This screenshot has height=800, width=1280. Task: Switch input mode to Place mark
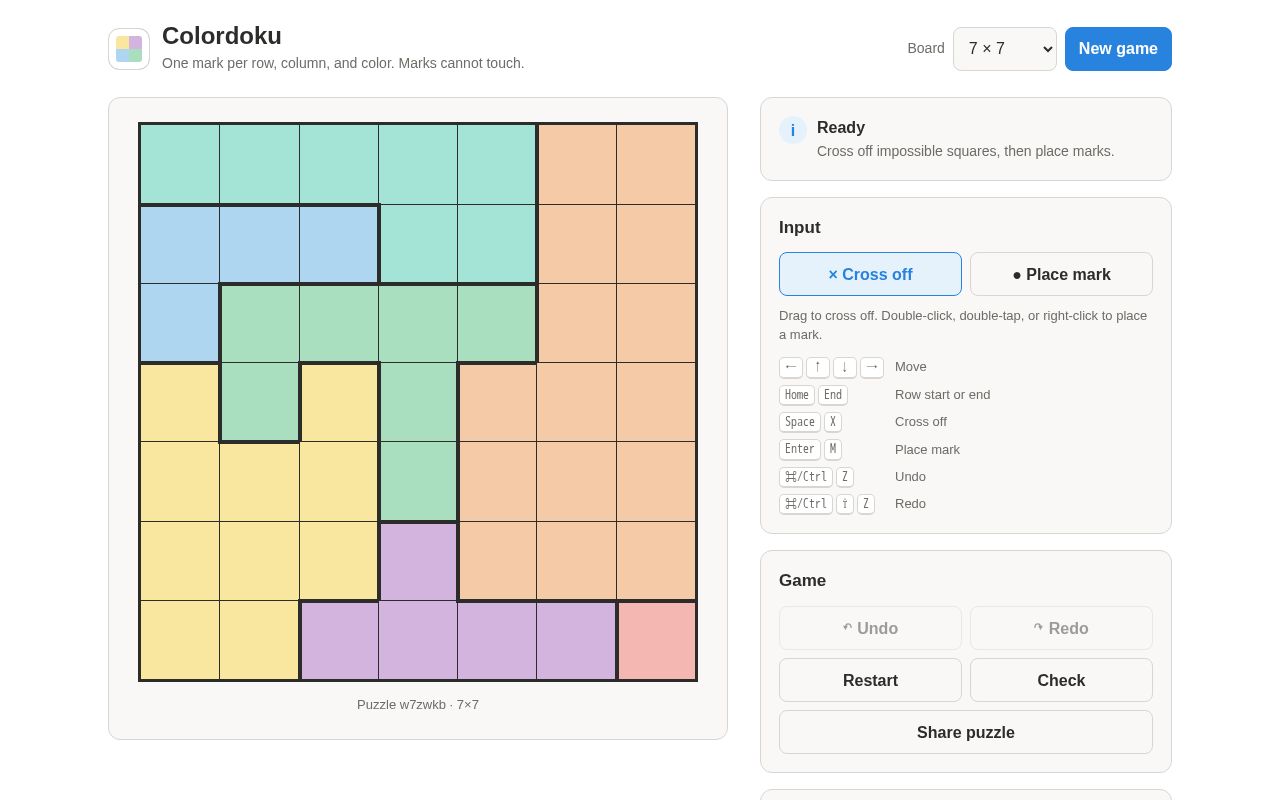pyautogui.click(x=1061, y=274)
